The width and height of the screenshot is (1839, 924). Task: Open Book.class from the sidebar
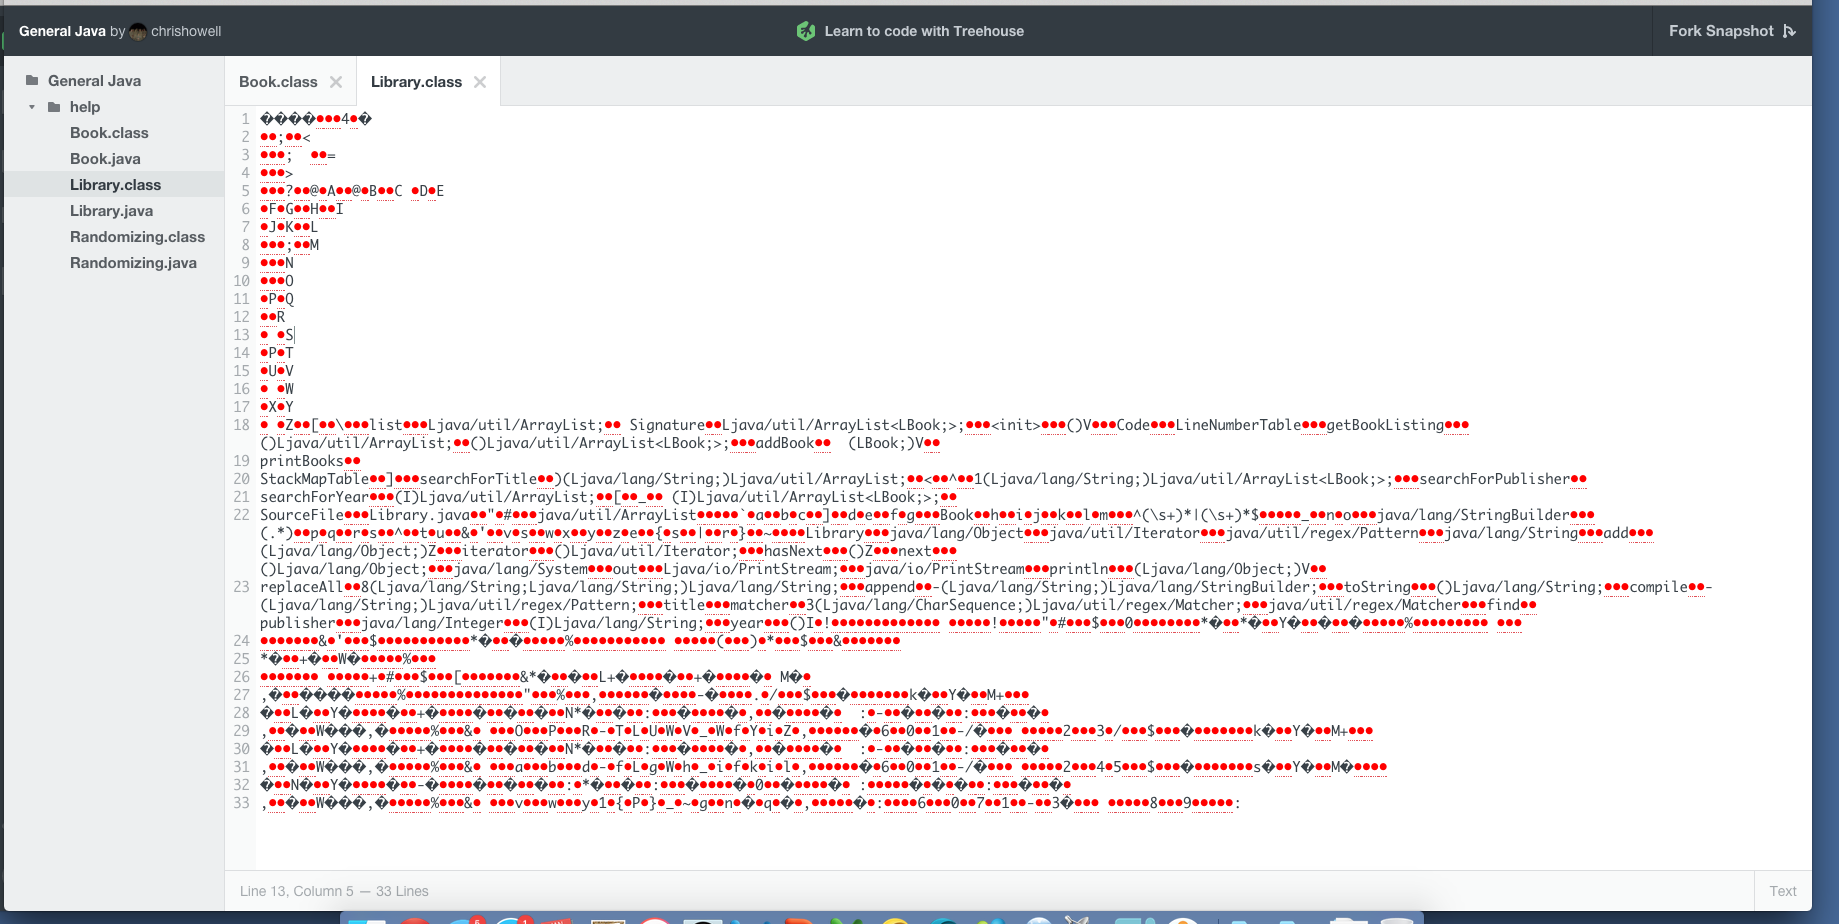(109, 133)
